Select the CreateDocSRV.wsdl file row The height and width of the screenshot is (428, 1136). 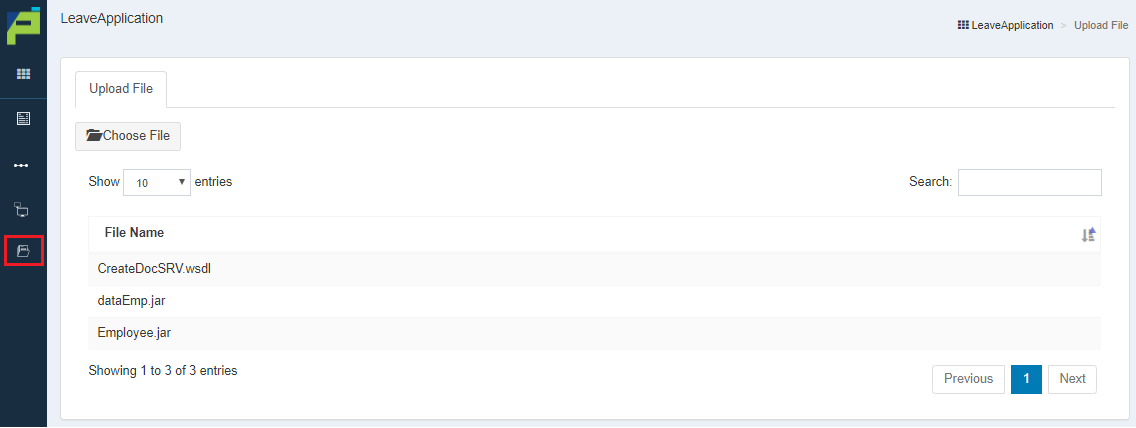point(595,269)
